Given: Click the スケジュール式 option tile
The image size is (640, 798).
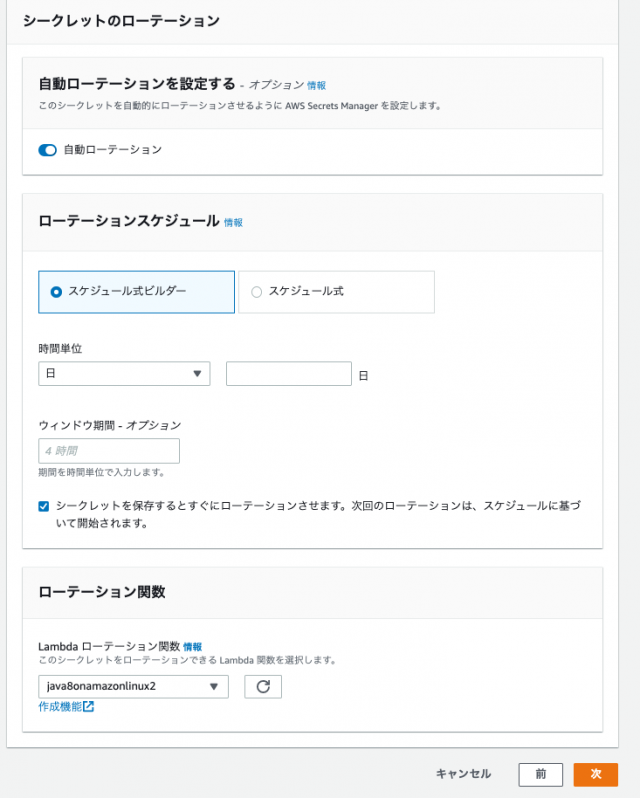Looking at the screenshot, I should pos(336,292).
